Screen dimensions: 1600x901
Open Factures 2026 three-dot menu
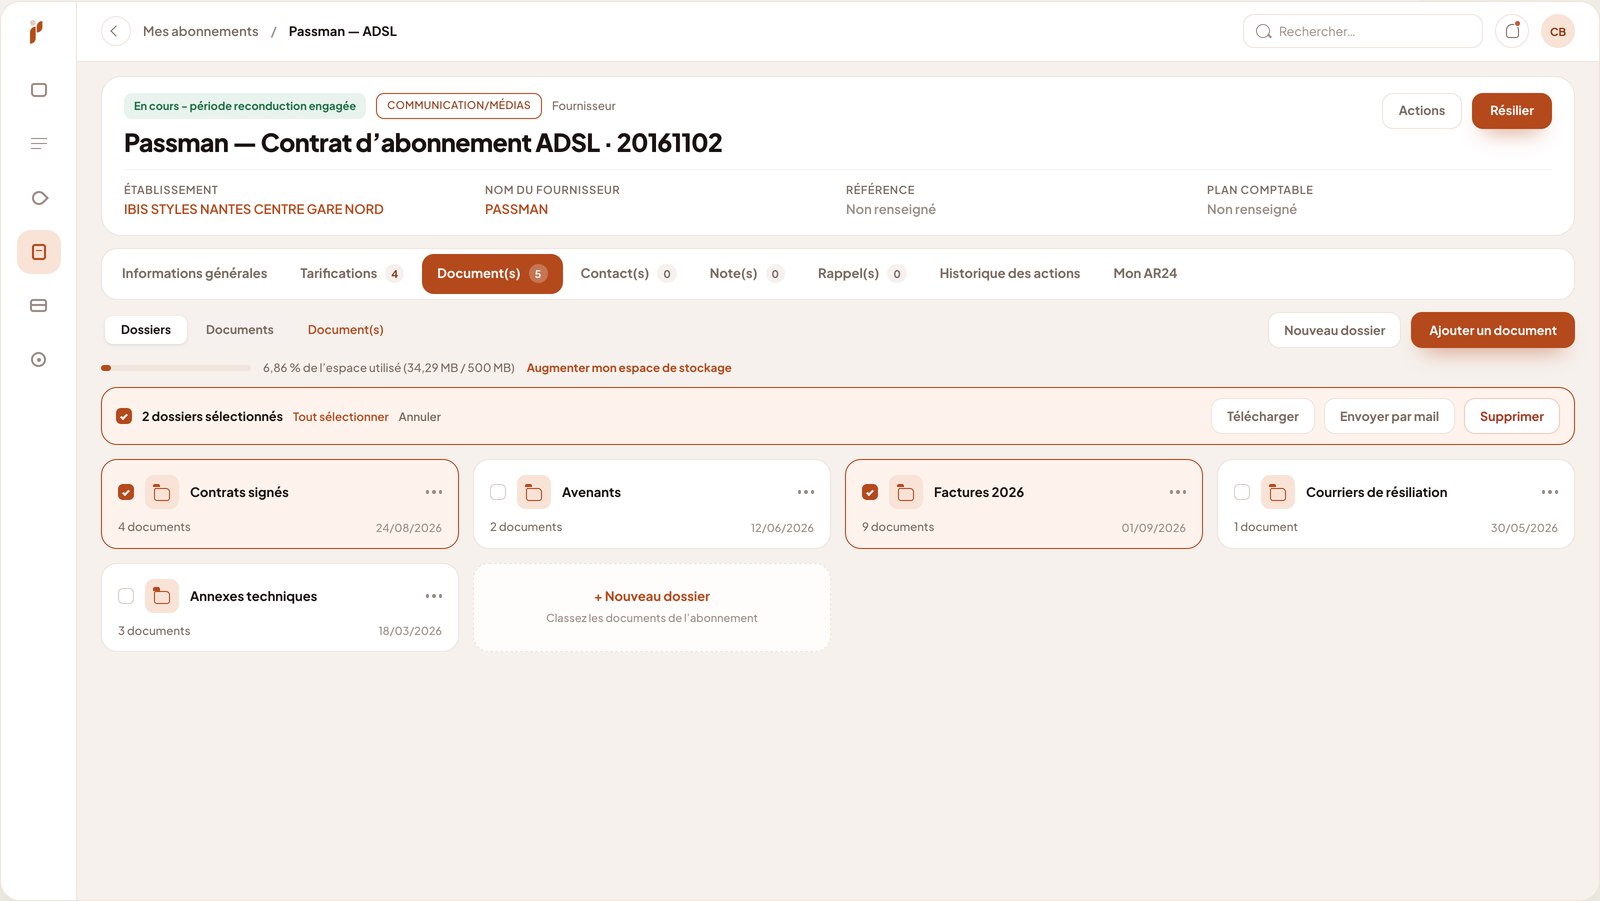(x=1178, y=492)
